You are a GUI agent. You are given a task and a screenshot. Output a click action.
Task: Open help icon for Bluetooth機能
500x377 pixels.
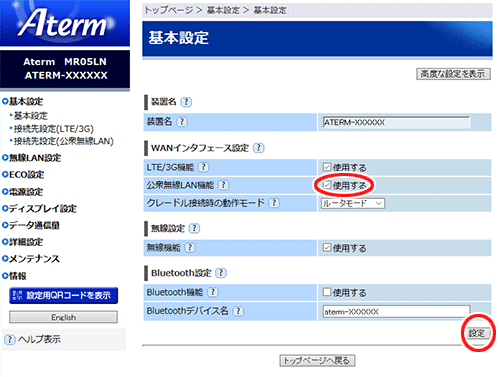click(x=213, y=292)
